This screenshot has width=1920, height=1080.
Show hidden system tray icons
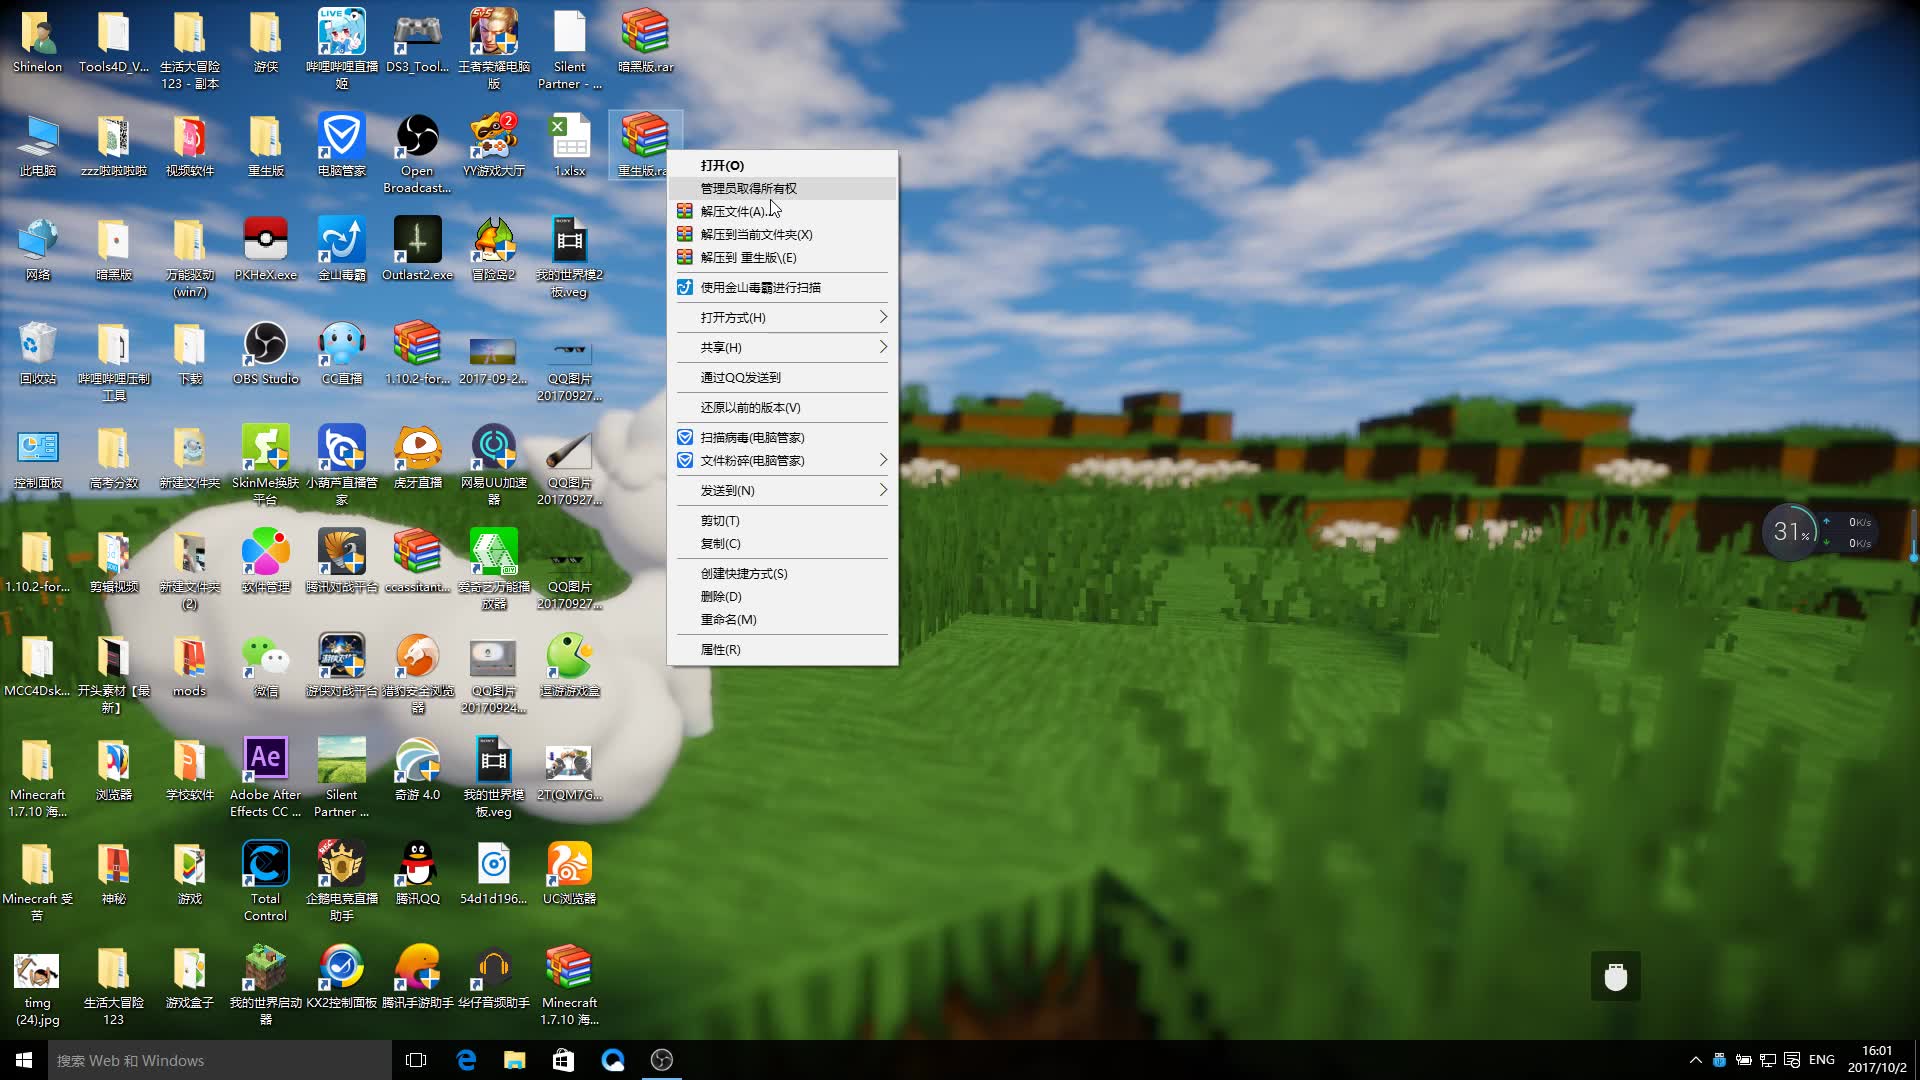pos(1695,1060)
